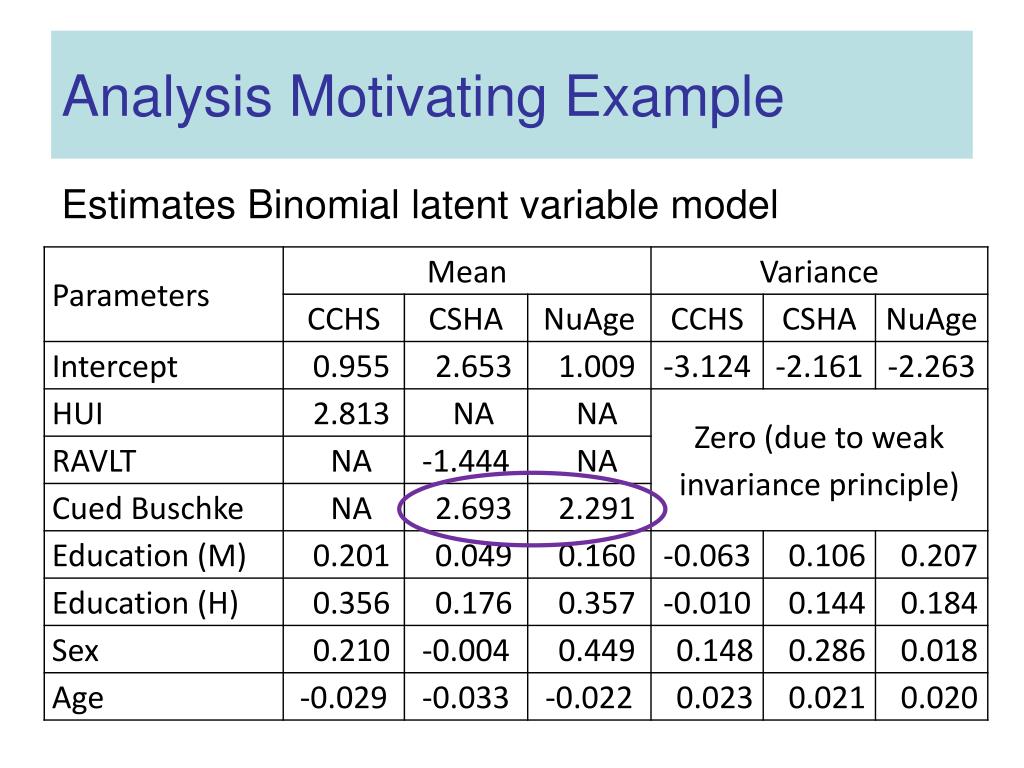
Task: Click the Education (H) row label
Action: click(x=145, y=603)
